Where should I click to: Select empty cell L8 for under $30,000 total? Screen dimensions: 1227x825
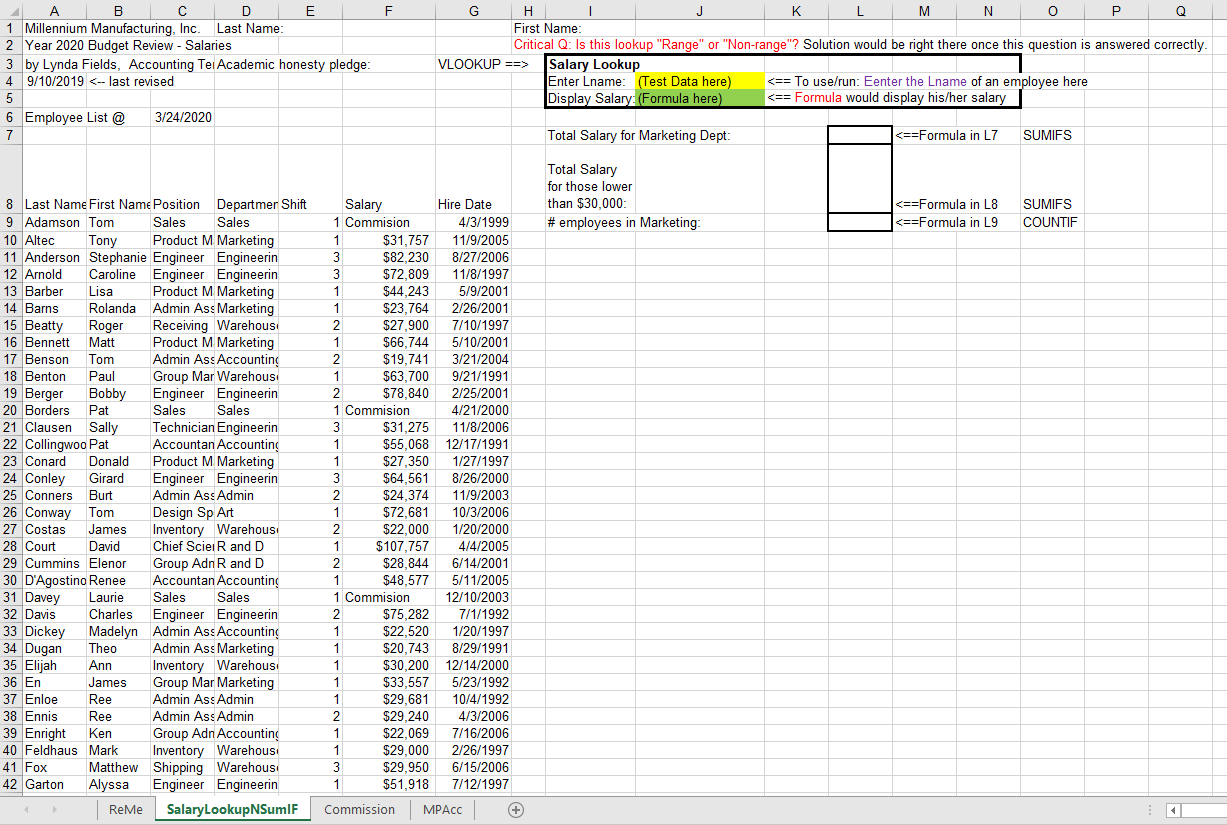(860, 178)
